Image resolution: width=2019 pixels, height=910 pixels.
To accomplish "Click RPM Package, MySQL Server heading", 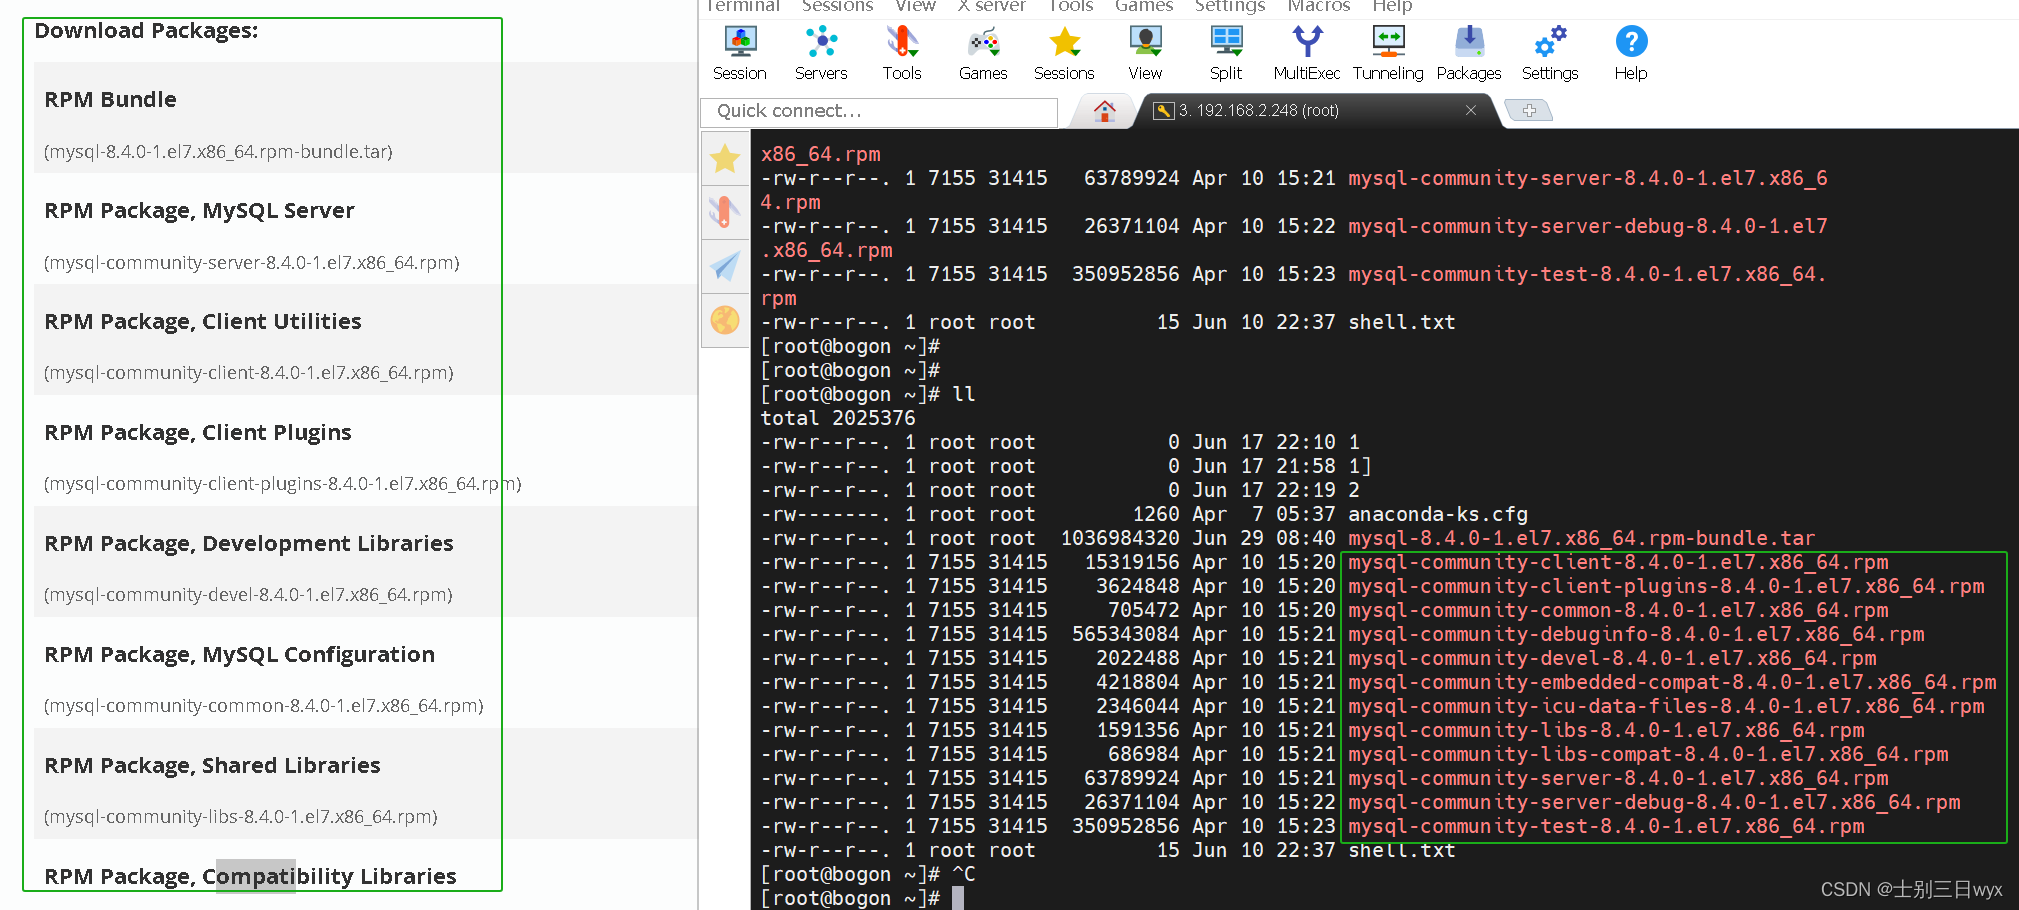I will coord(199,211).
